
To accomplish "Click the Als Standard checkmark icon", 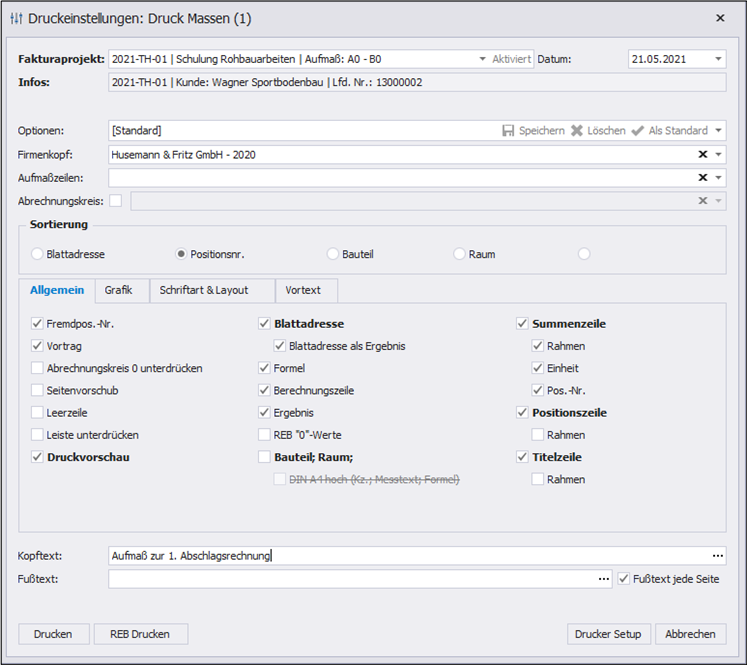I will coord(638,131).
